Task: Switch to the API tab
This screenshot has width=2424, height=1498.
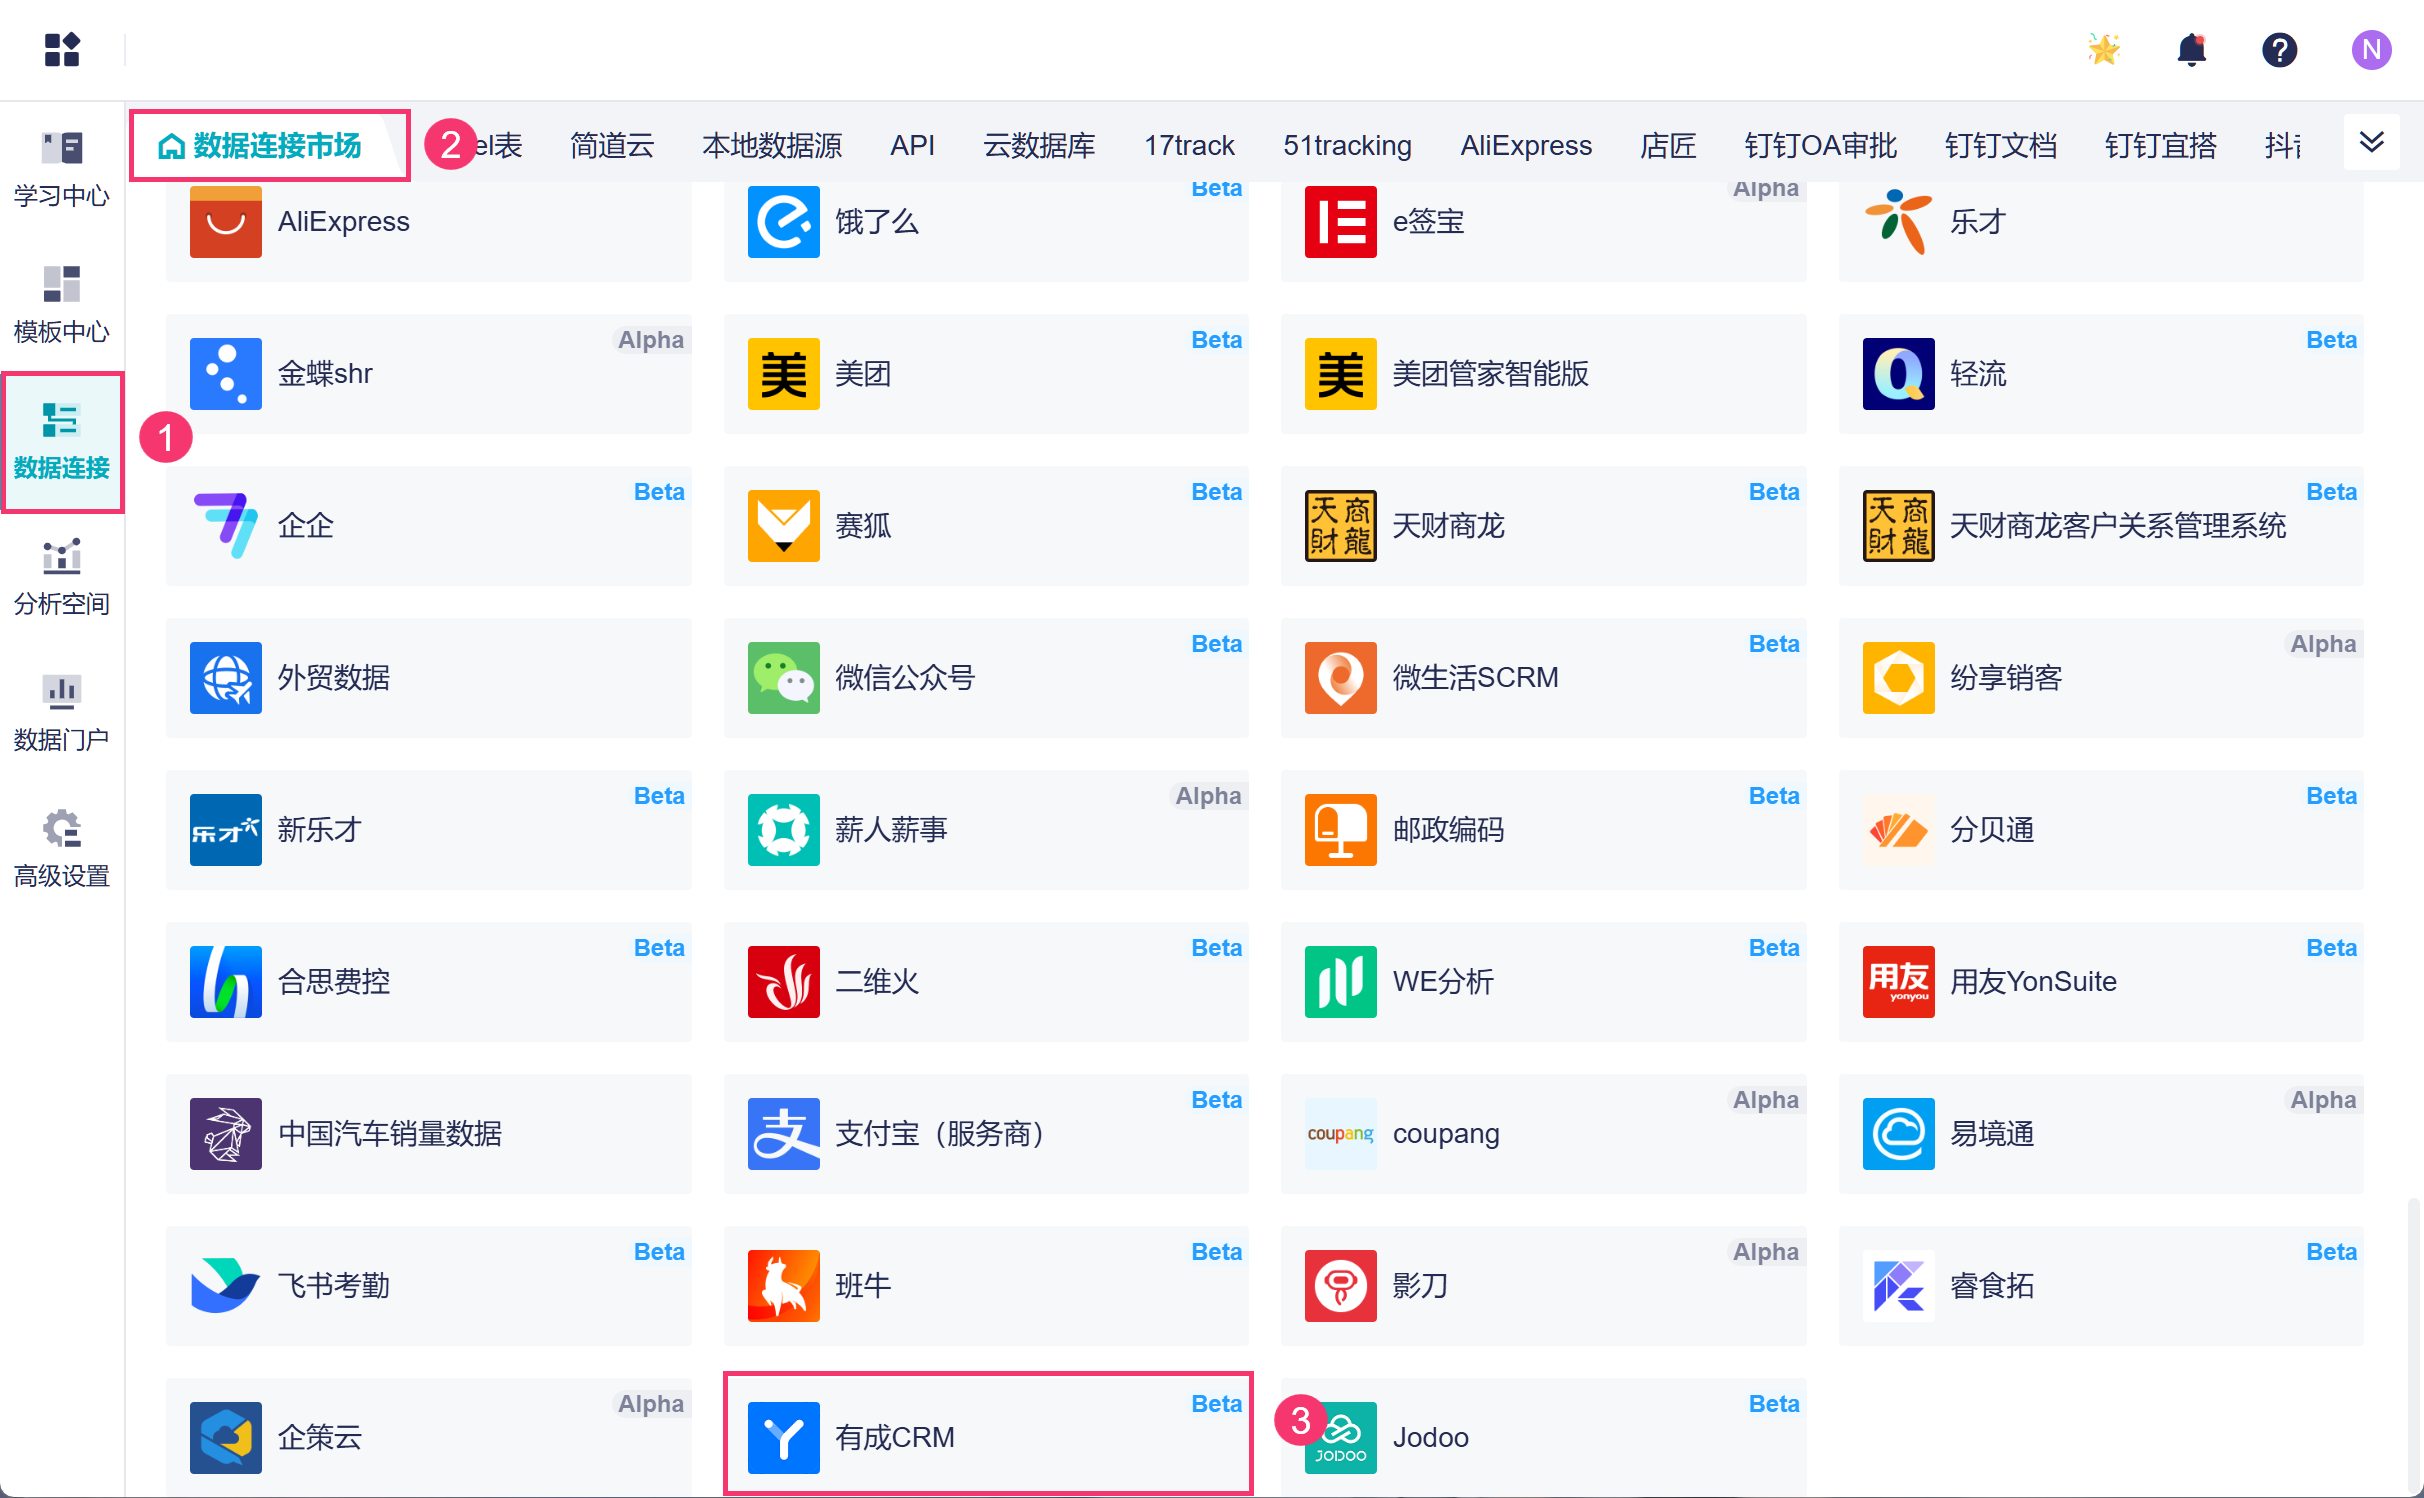Action: (912, 146)
